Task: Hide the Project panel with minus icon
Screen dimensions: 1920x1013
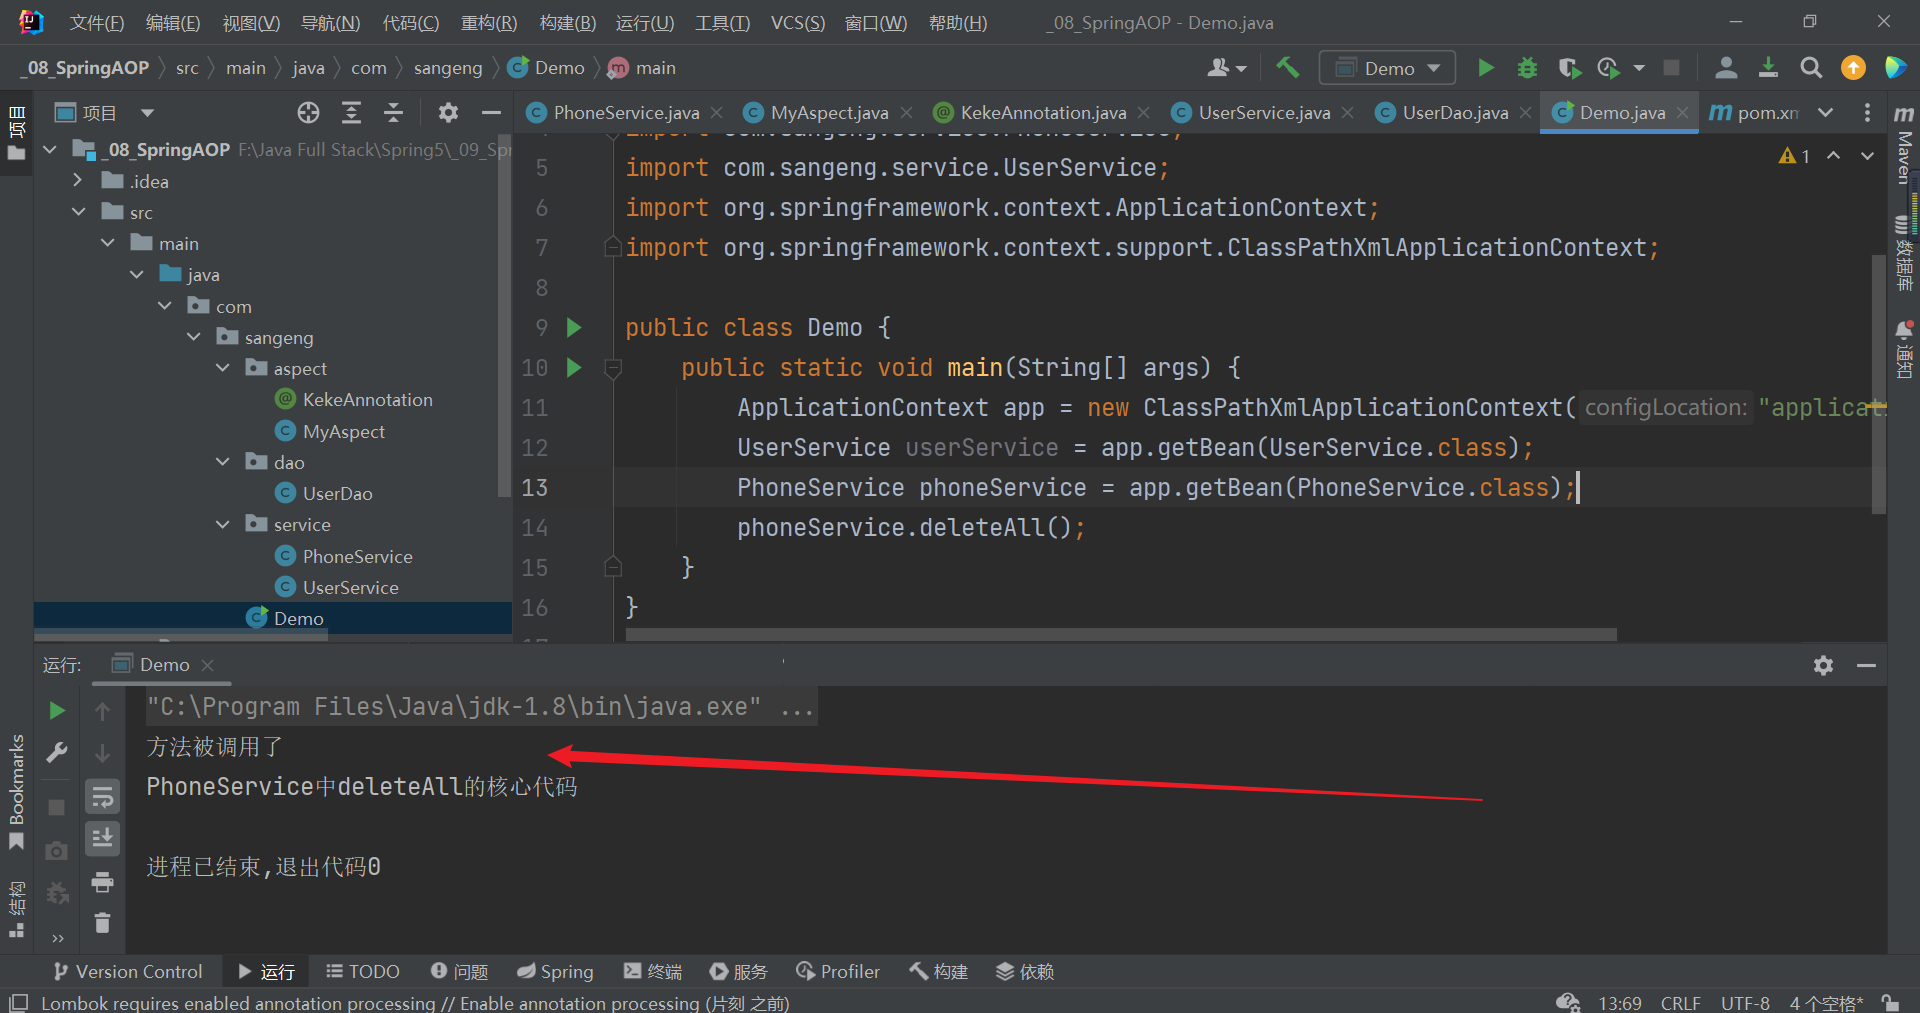Action: tap(491, 113)
